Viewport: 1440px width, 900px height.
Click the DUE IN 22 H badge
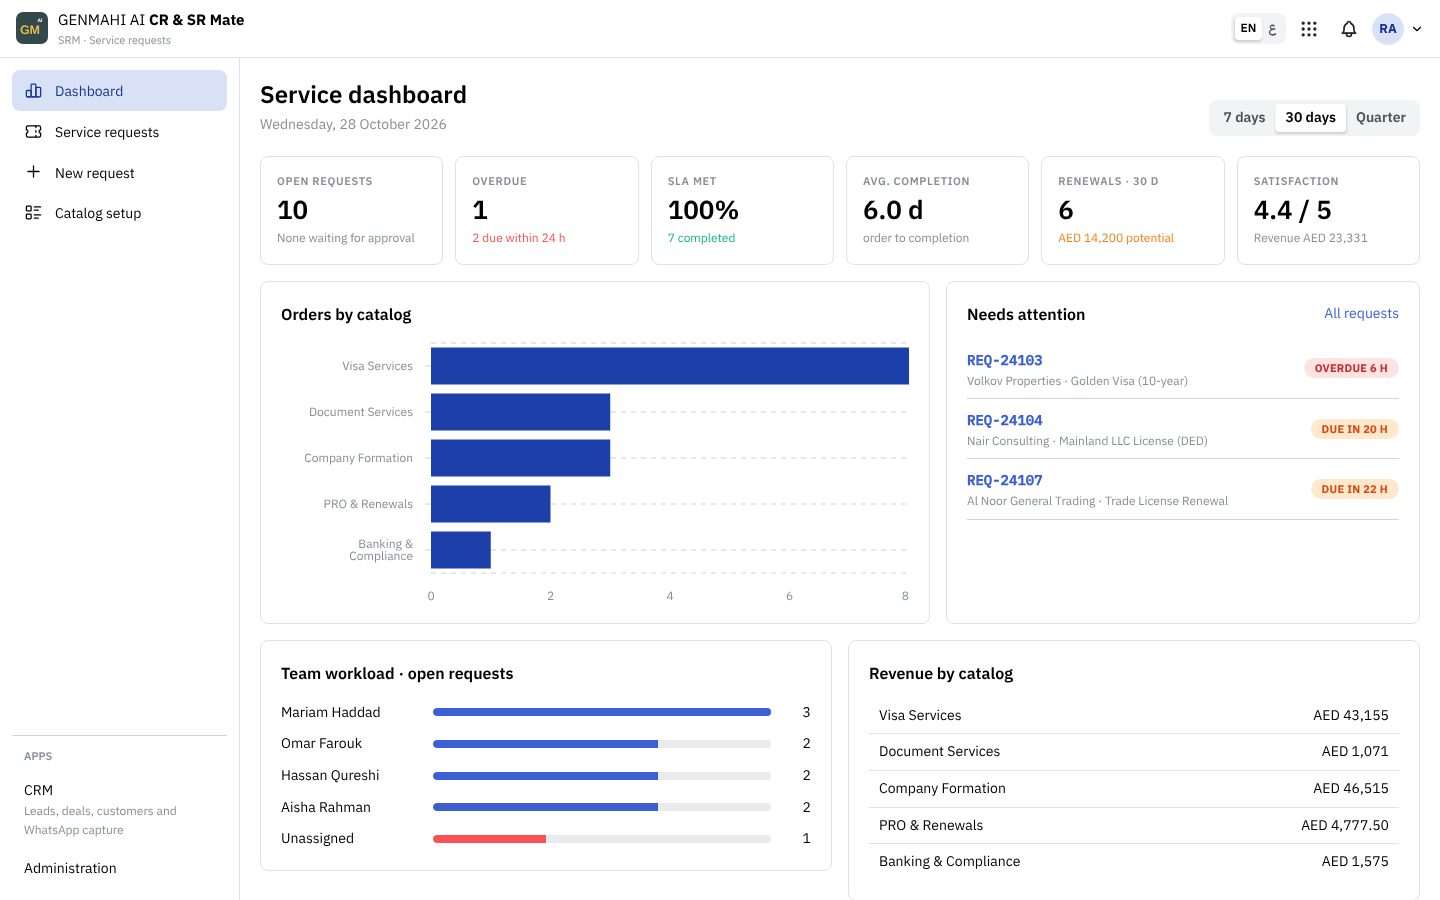1354,489
